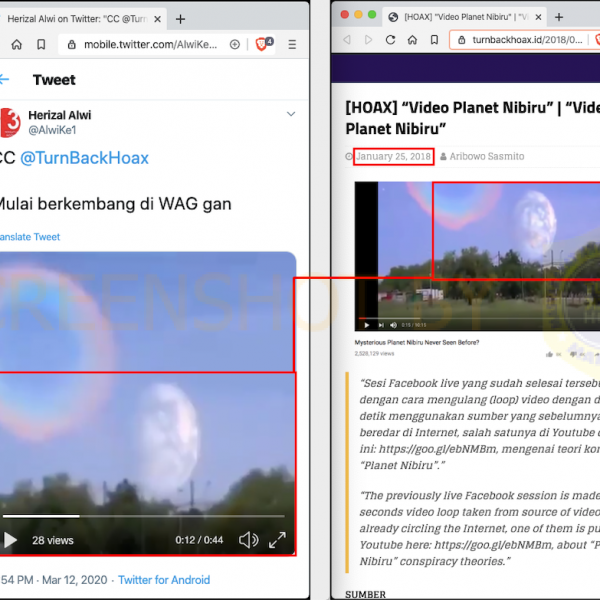Image resolution: width=600 pixels, height=600 pixels.
Task: Open a new tab in Twitter browser window
Action: 180,19
